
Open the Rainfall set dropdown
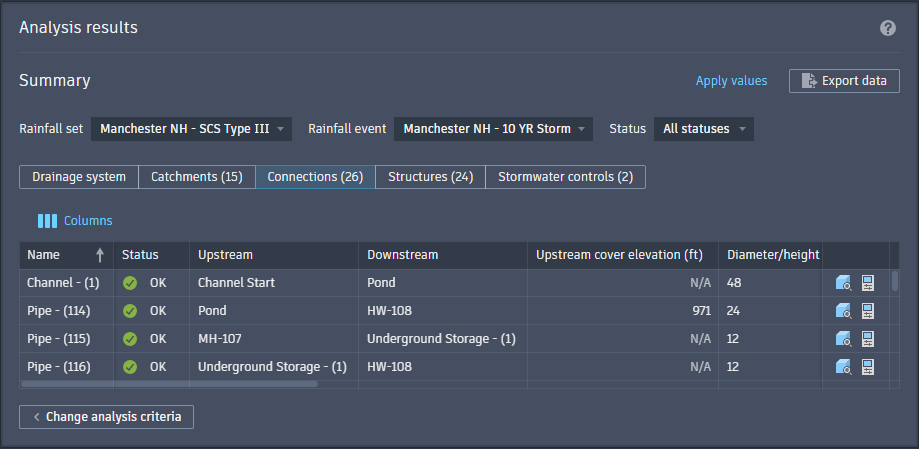(192, 129)
